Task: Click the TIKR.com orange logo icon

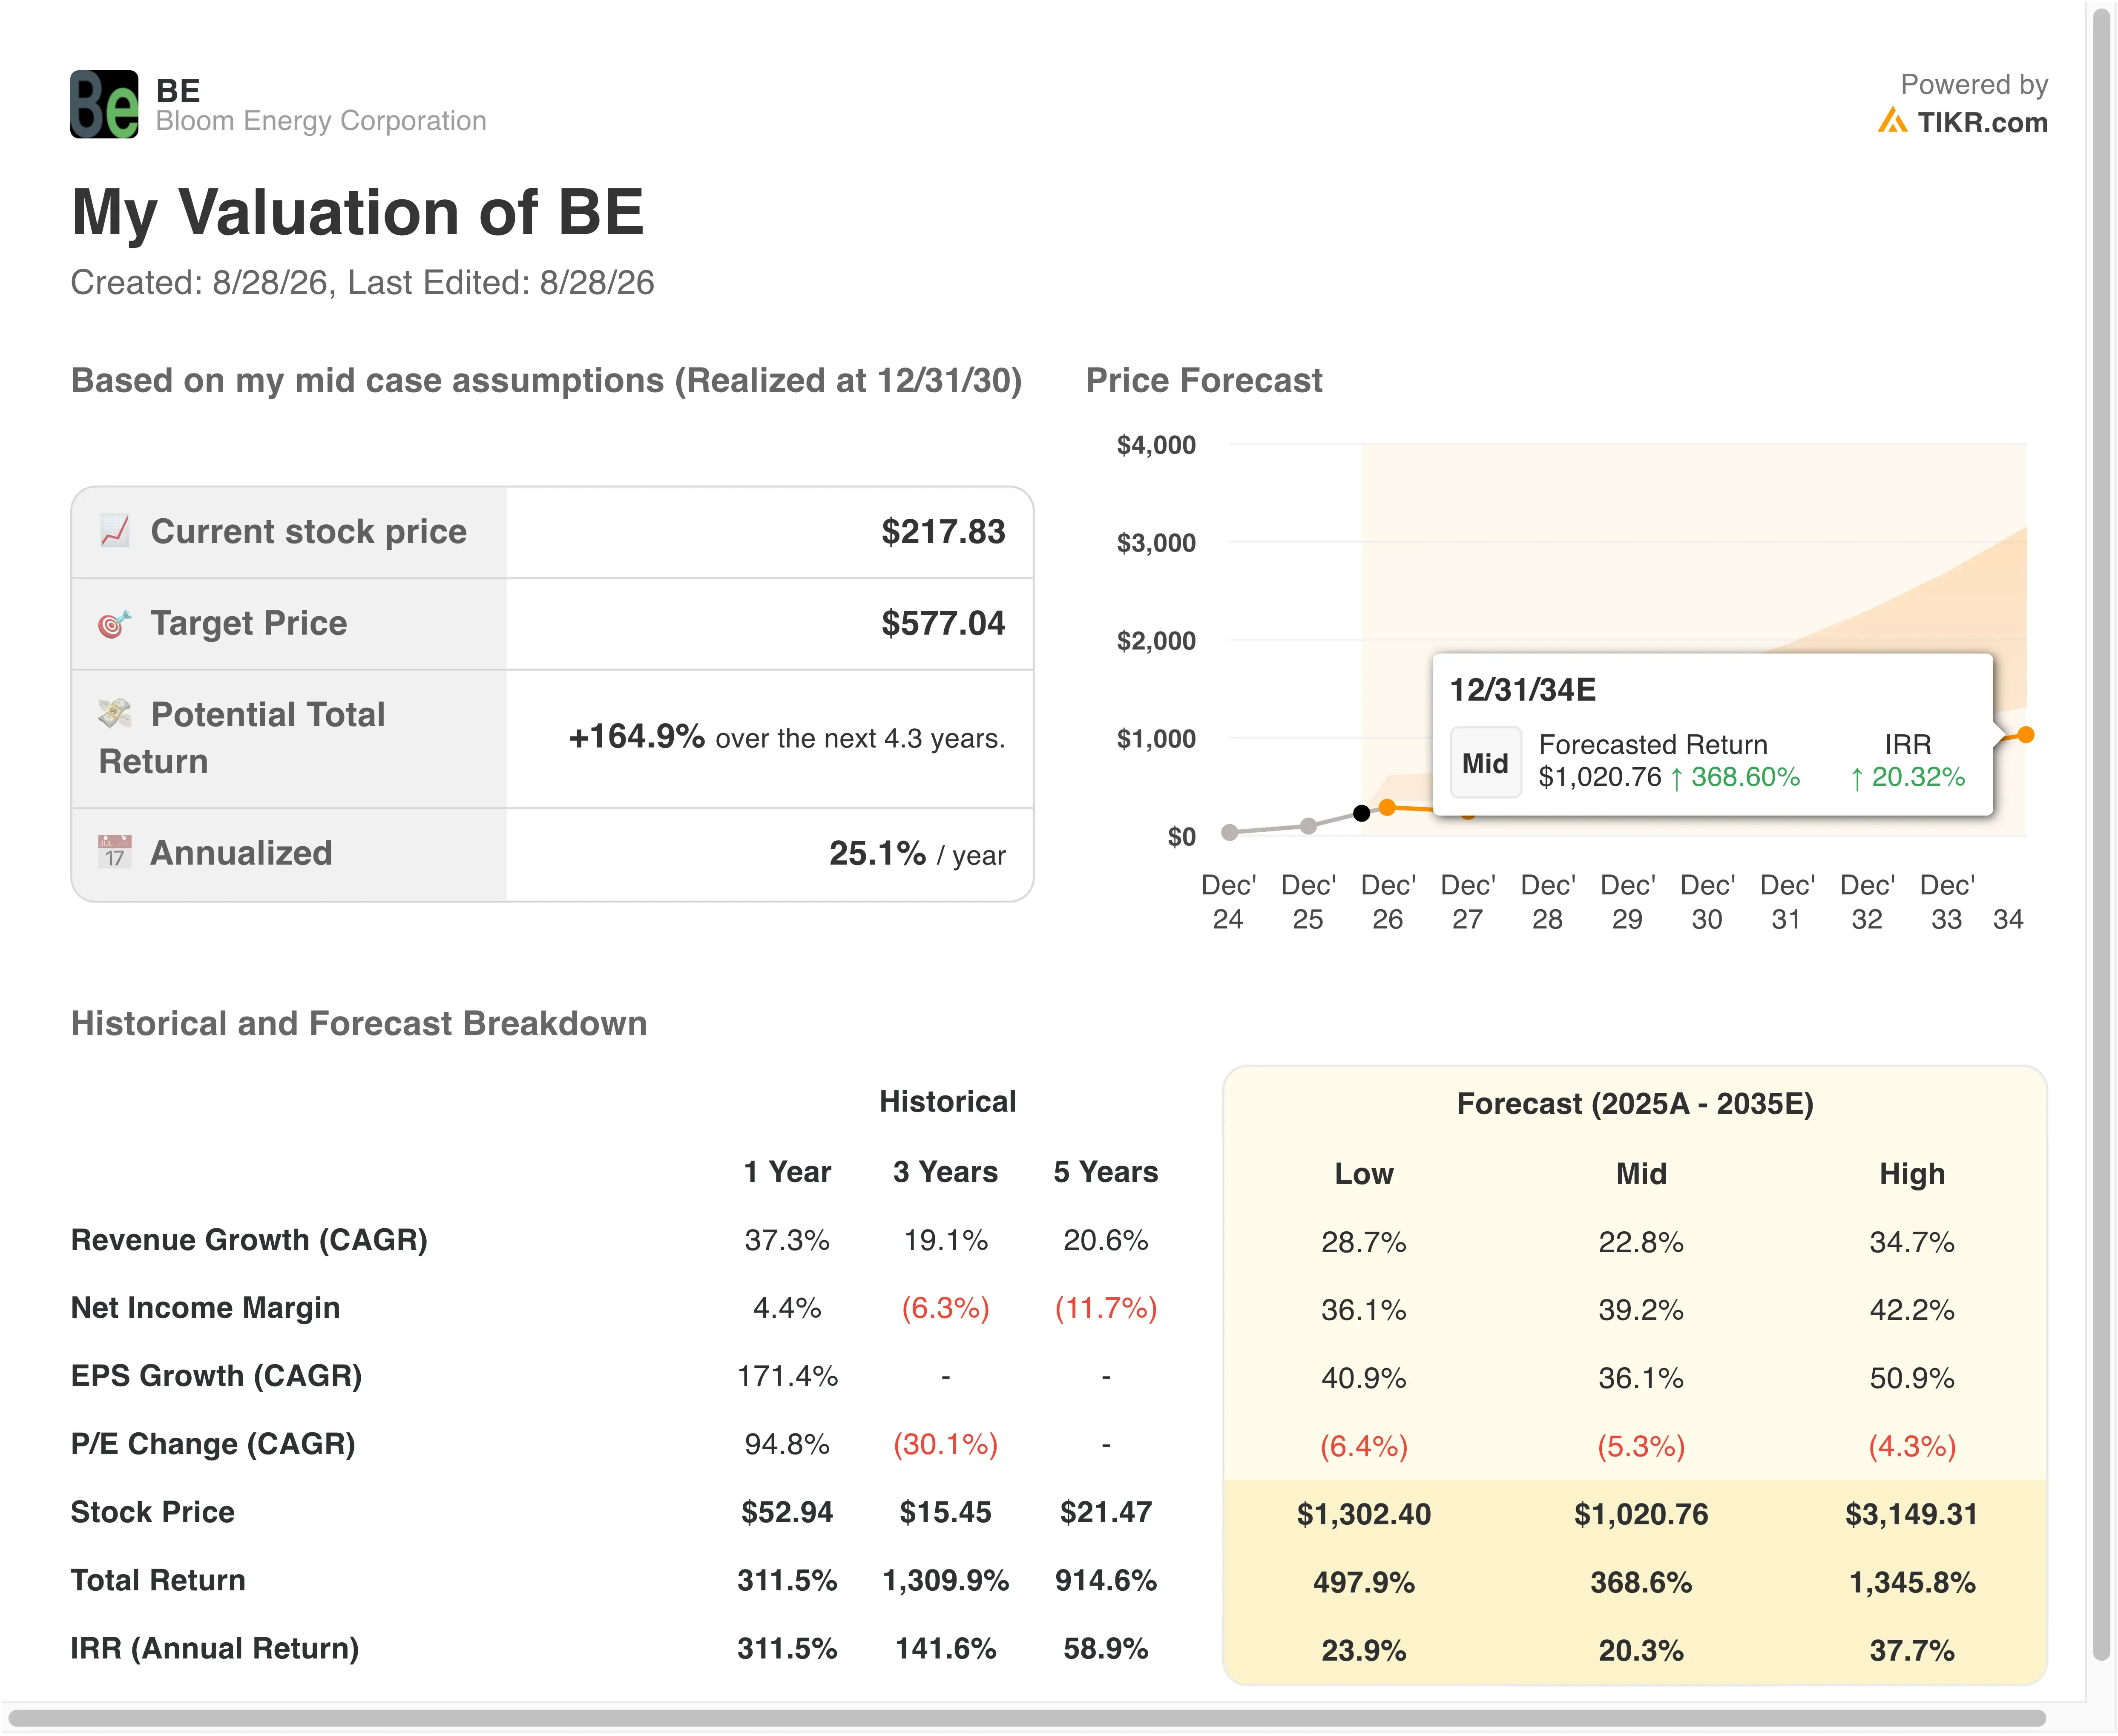Action: [1892, 121]
